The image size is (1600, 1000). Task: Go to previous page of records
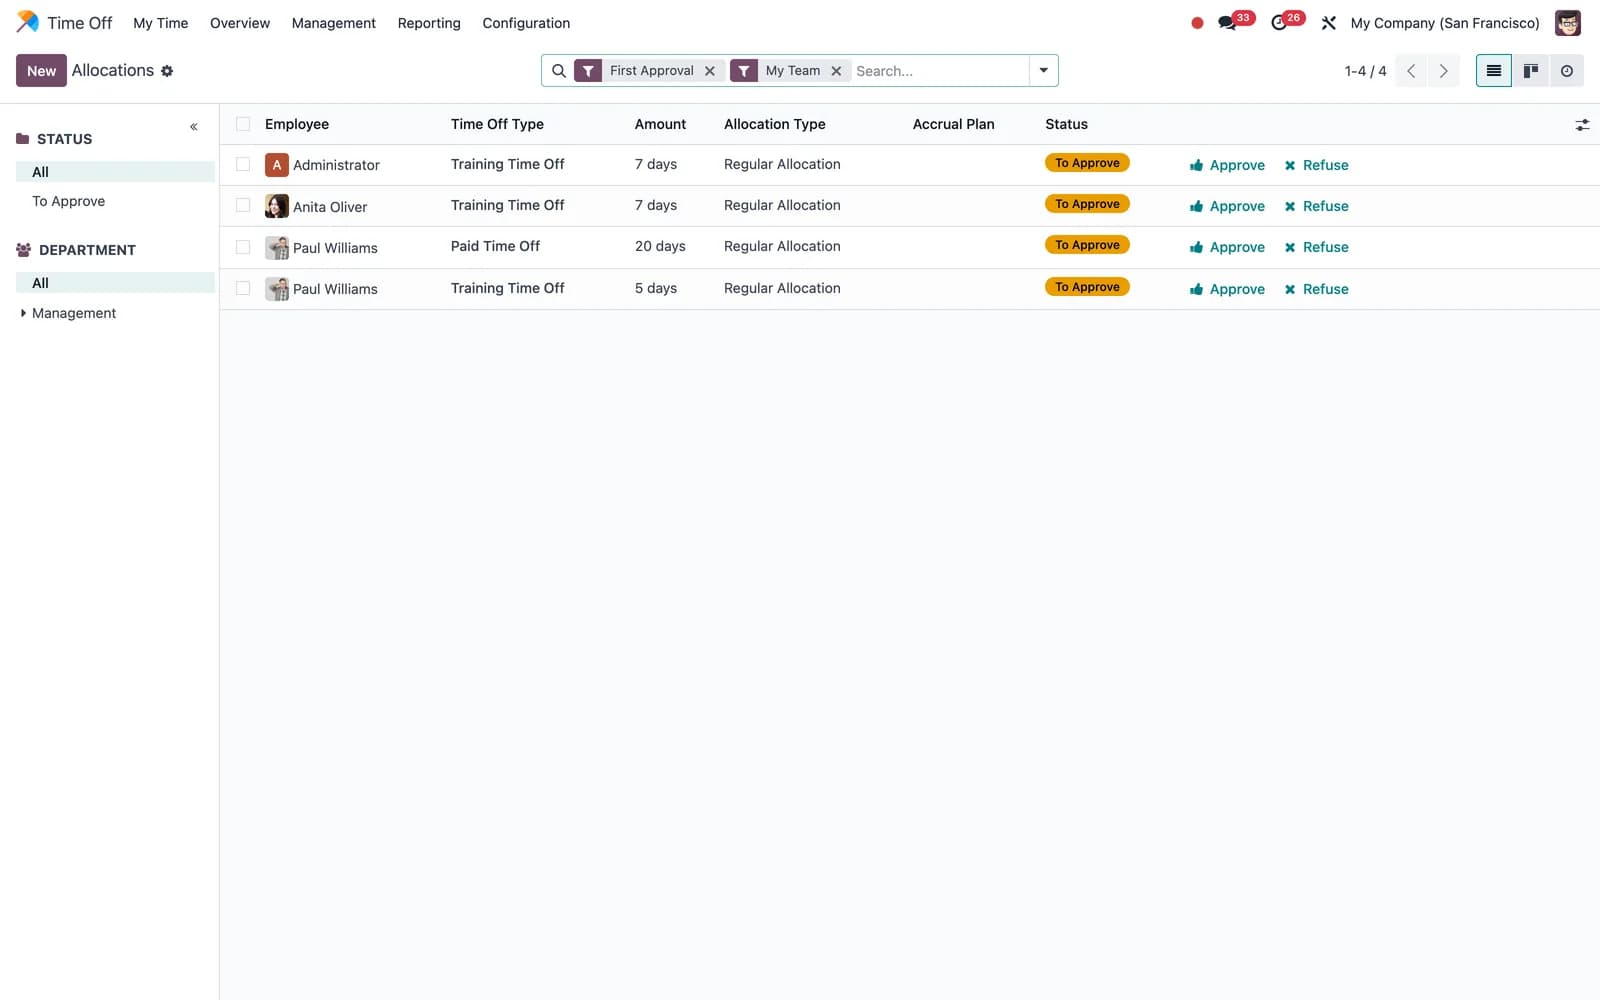(1411, 71)
